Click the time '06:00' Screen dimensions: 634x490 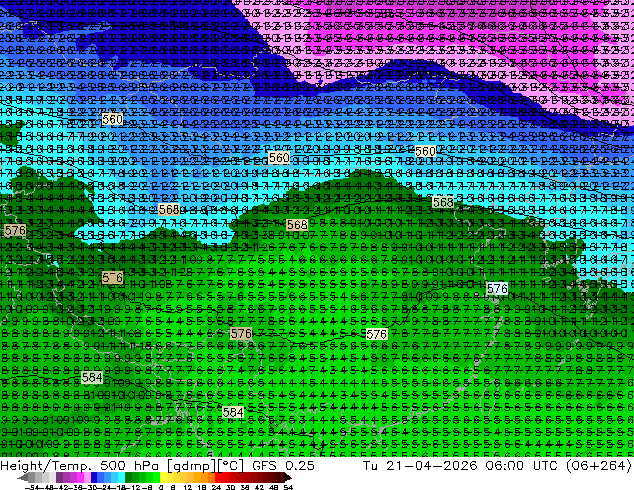(505, 466)
